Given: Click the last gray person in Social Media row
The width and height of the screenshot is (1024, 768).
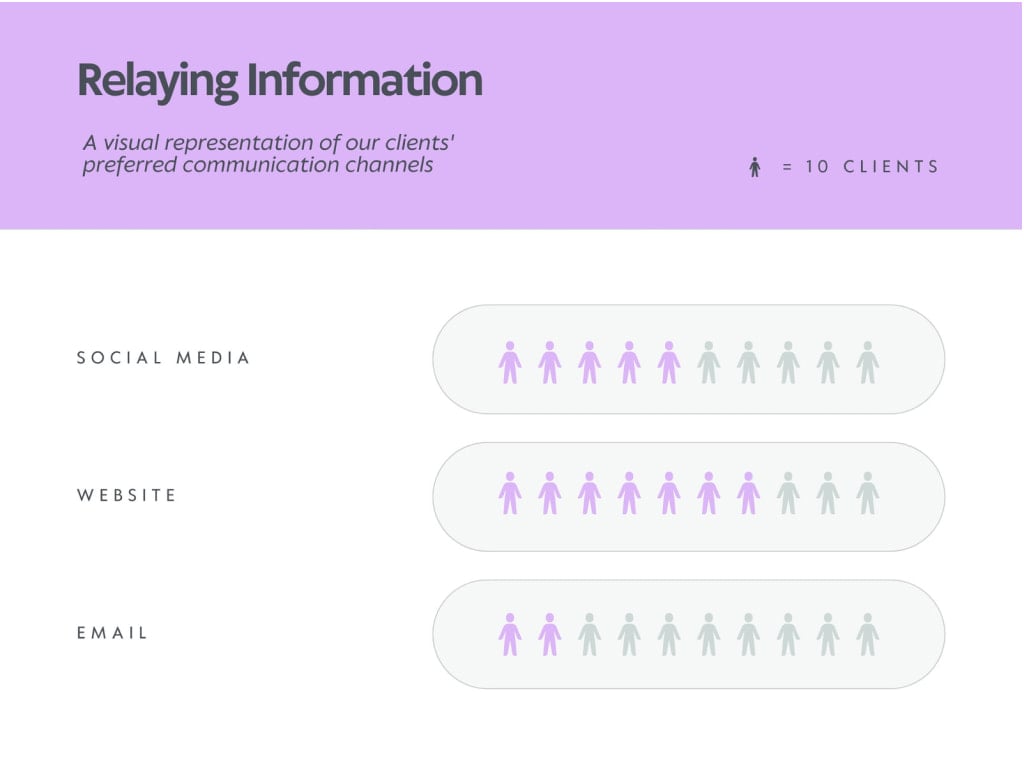Looking at the screenshot, I should coord(868,362).
